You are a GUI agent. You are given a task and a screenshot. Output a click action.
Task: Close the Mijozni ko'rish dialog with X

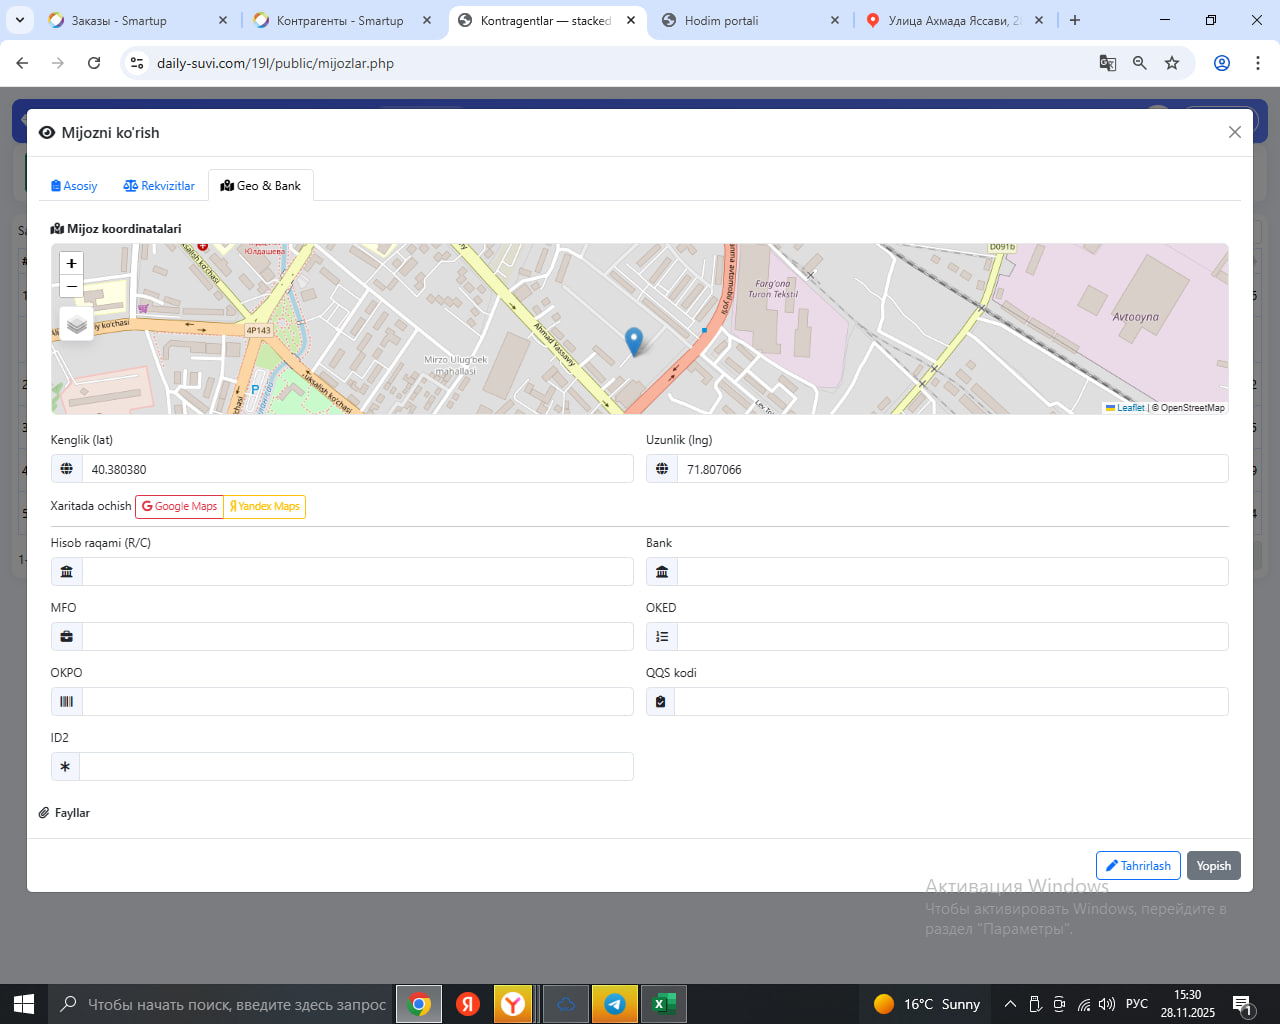1234,132
